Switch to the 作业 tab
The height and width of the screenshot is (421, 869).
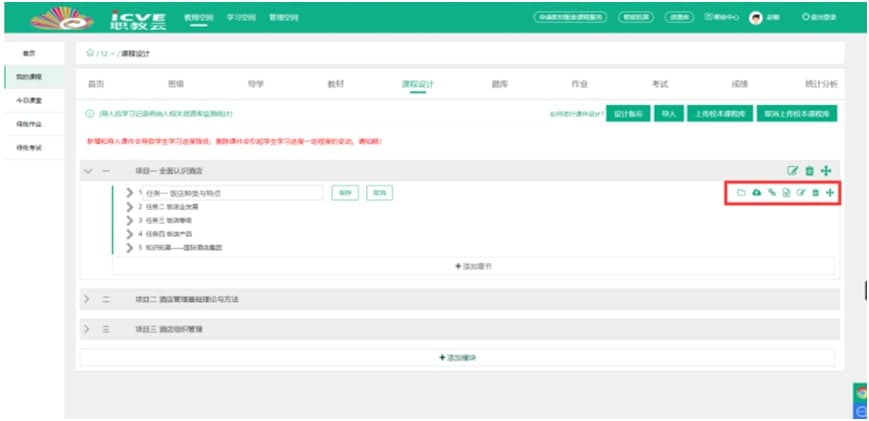[x=579, y=84]
